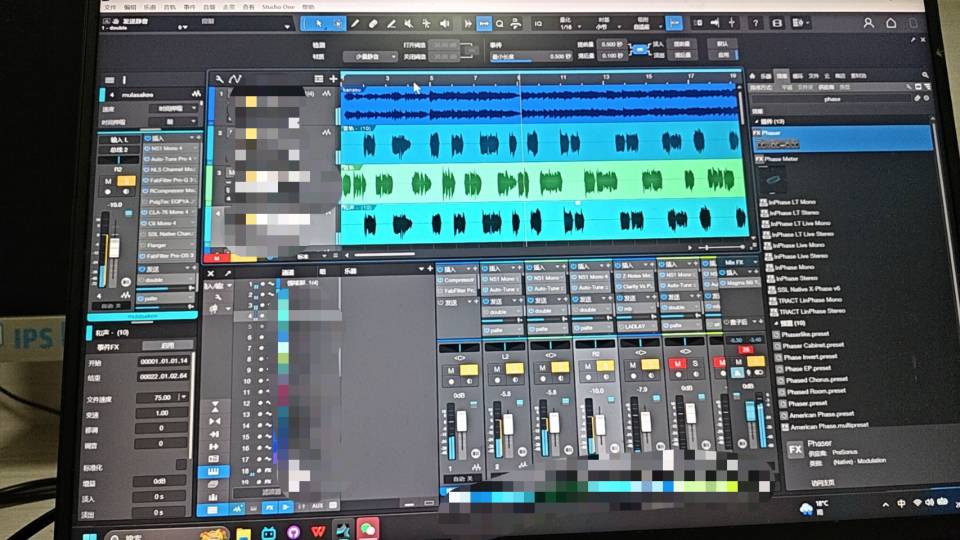Open File Explorer on the taskbar

coord(244,532)
